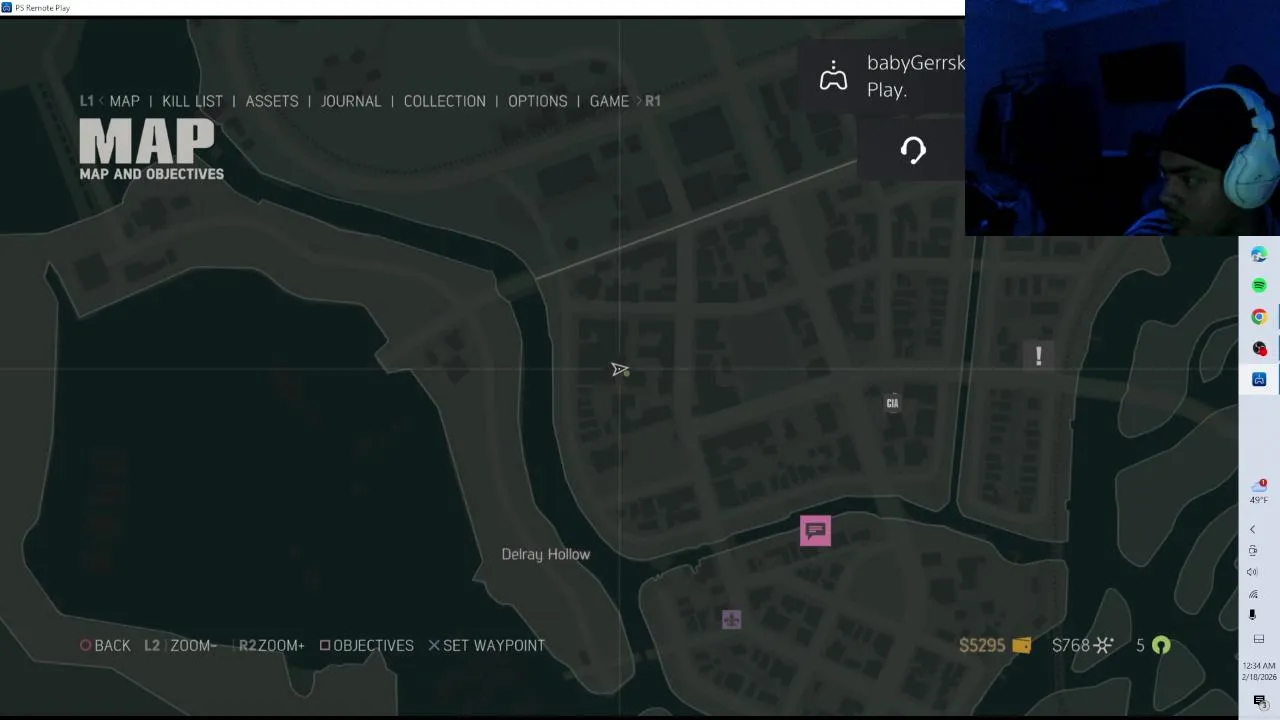
Task: Click the pink speech bubble map marker
Action: [x=815, y=530]
